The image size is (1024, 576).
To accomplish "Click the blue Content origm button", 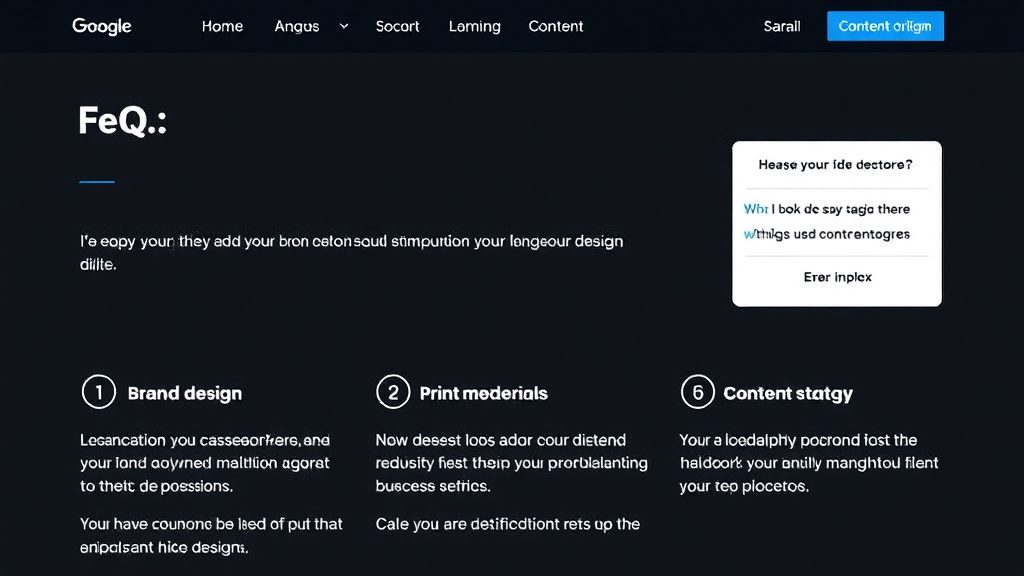I will 885,26.
